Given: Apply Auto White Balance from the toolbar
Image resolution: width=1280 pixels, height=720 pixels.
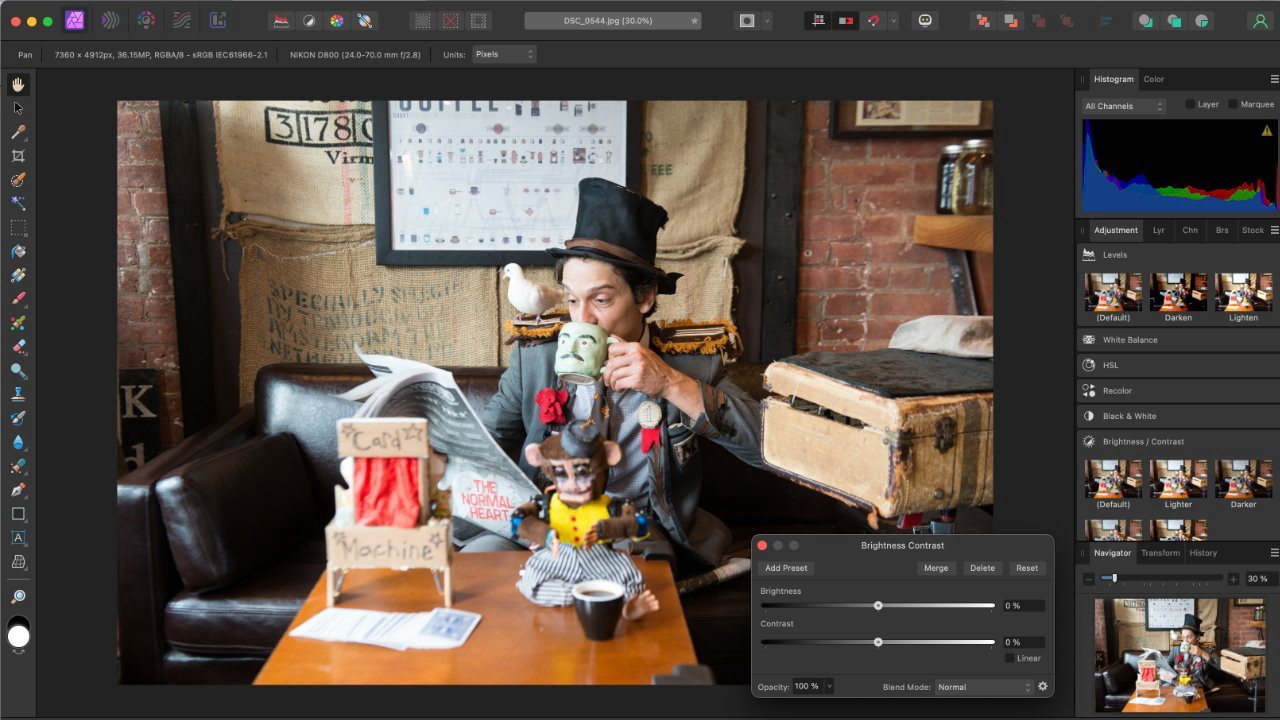Looking at the screenshot, I should coord(365,20).
